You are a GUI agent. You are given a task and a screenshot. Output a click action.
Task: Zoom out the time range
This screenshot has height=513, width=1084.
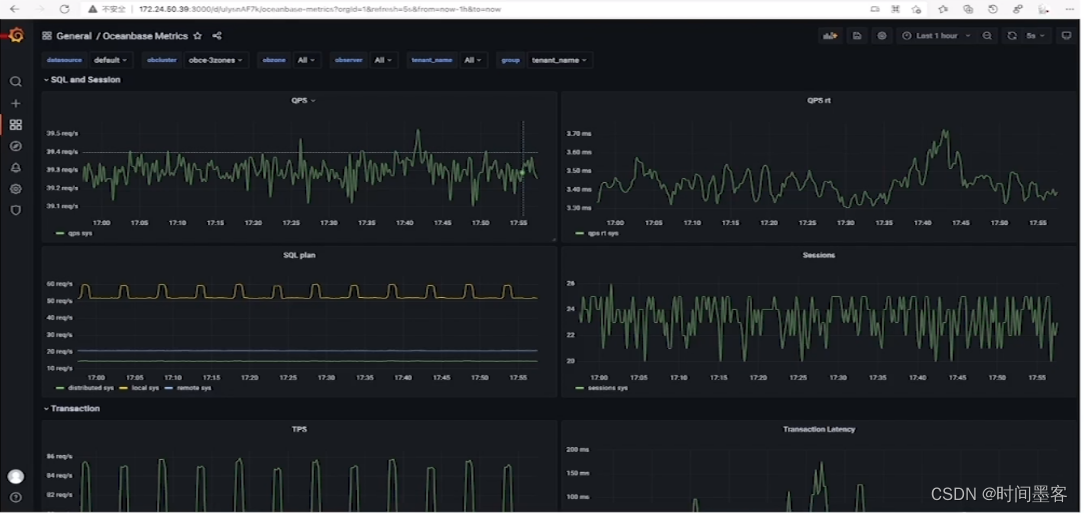(987, 36)
